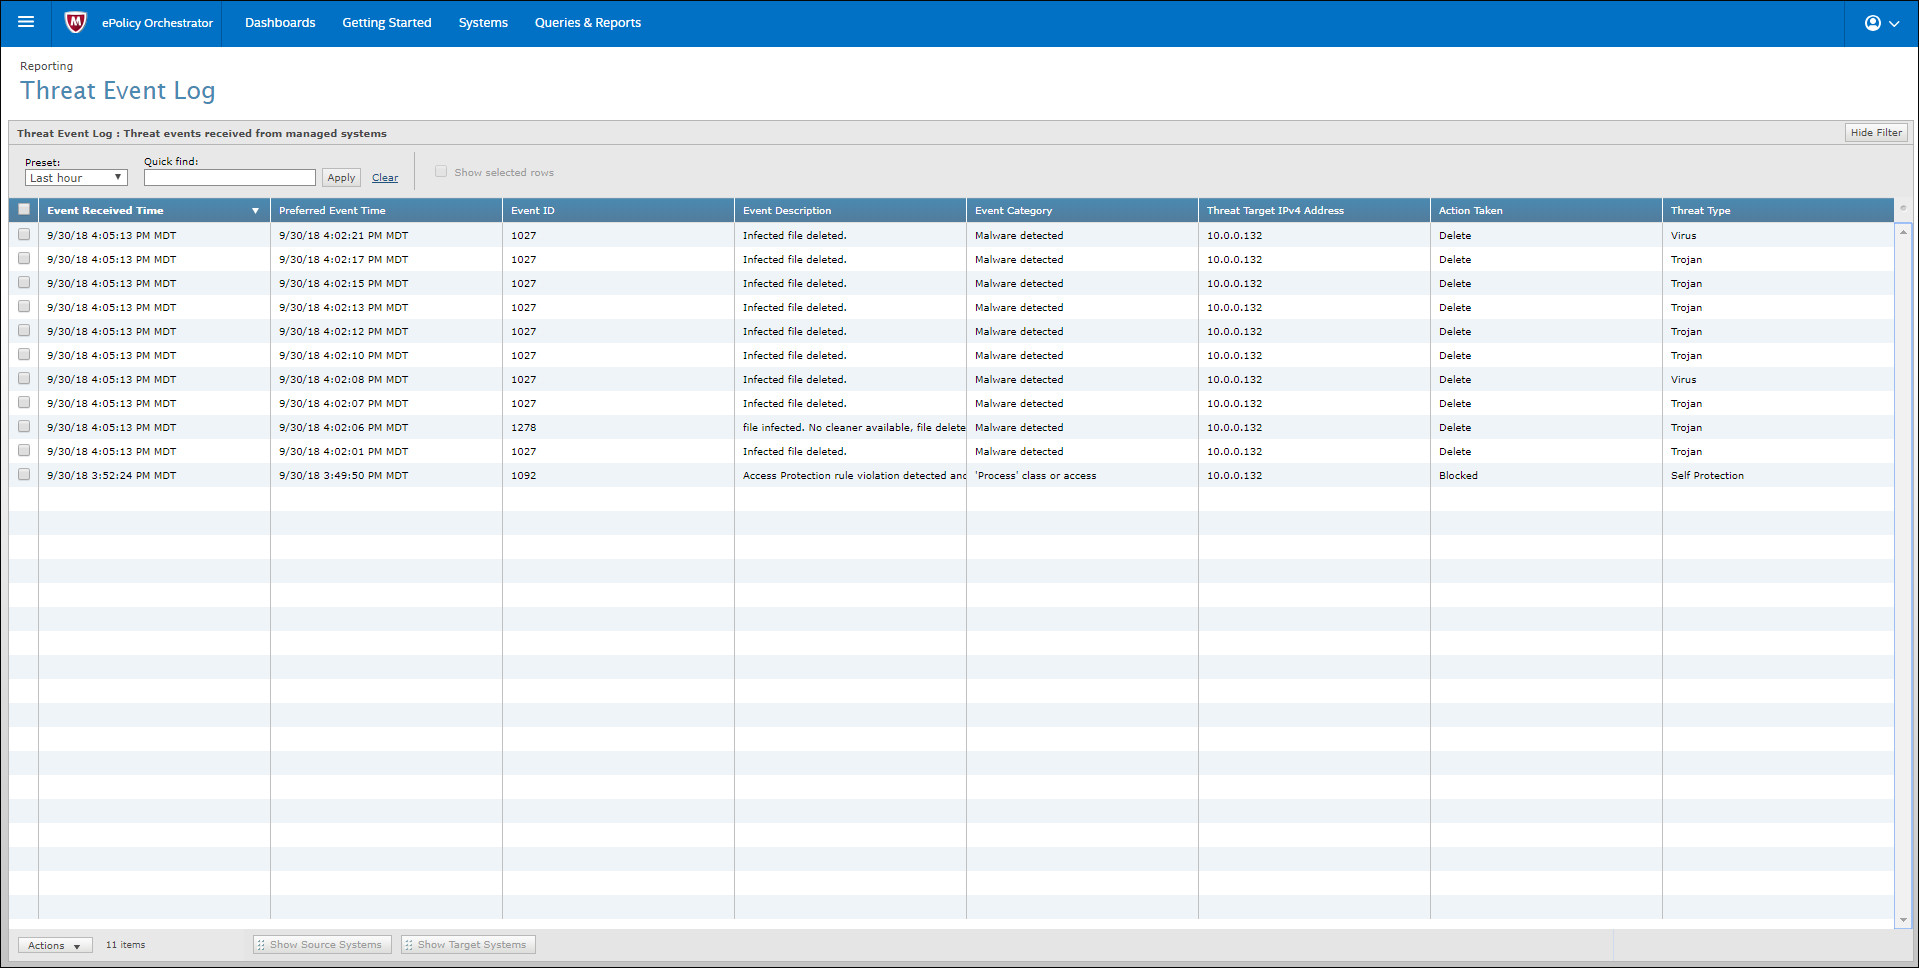Check the row with Preferred time 4:02:13 PM
The width and height of the screenshot is (1919, 968).
(24, 307)
